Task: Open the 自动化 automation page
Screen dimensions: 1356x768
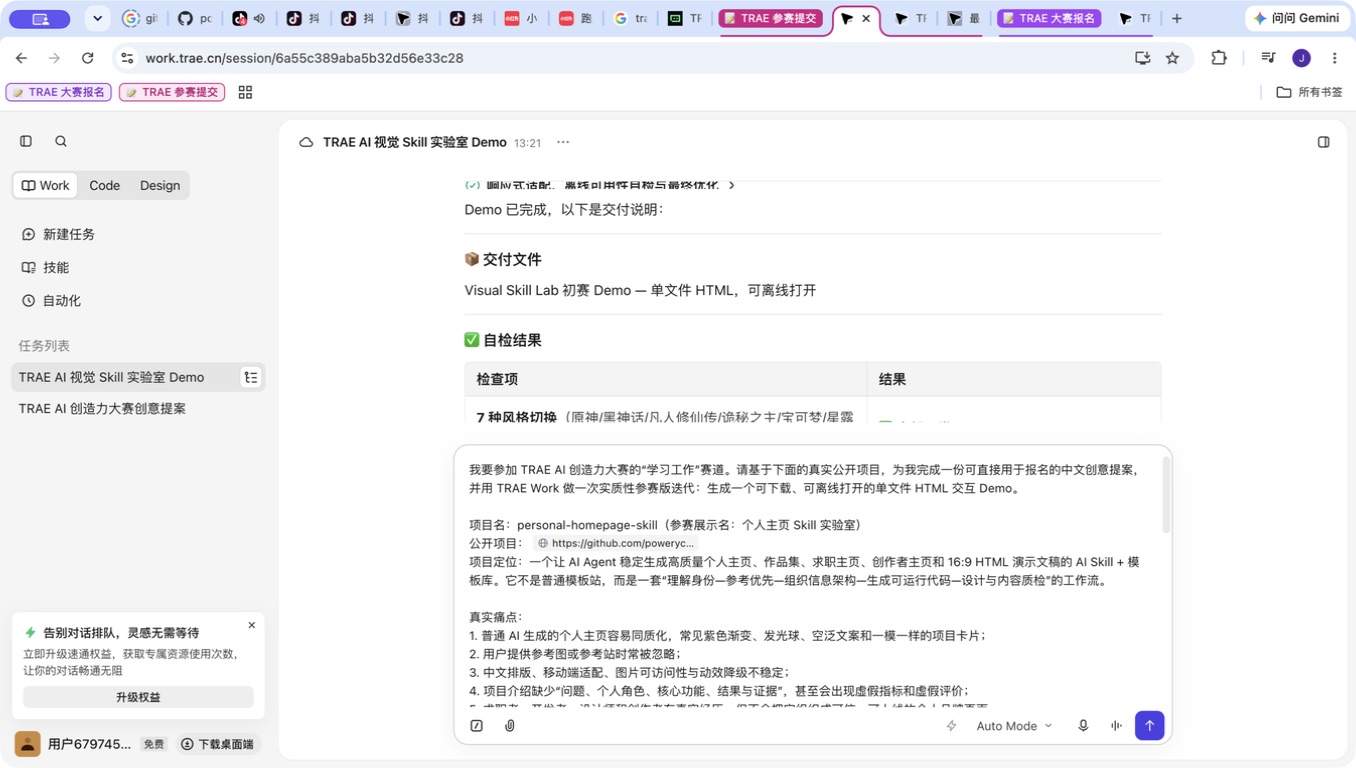Action: (x=52, y=300)
